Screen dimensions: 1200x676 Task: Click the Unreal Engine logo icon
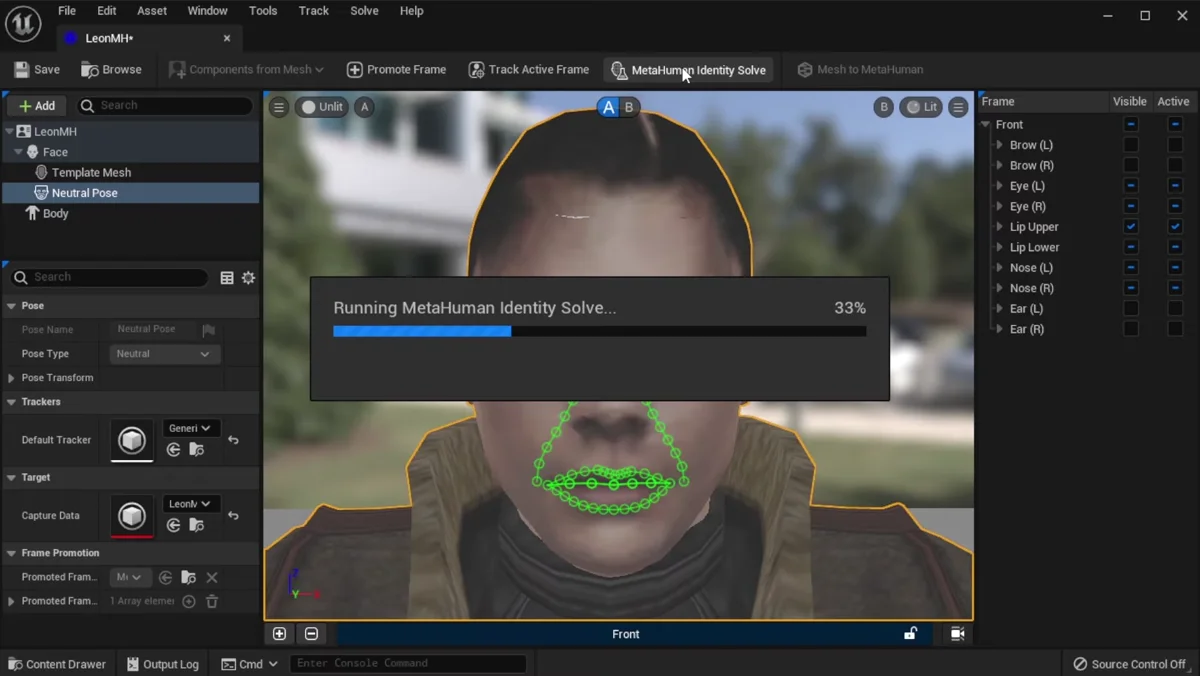(x=23, y=23)
